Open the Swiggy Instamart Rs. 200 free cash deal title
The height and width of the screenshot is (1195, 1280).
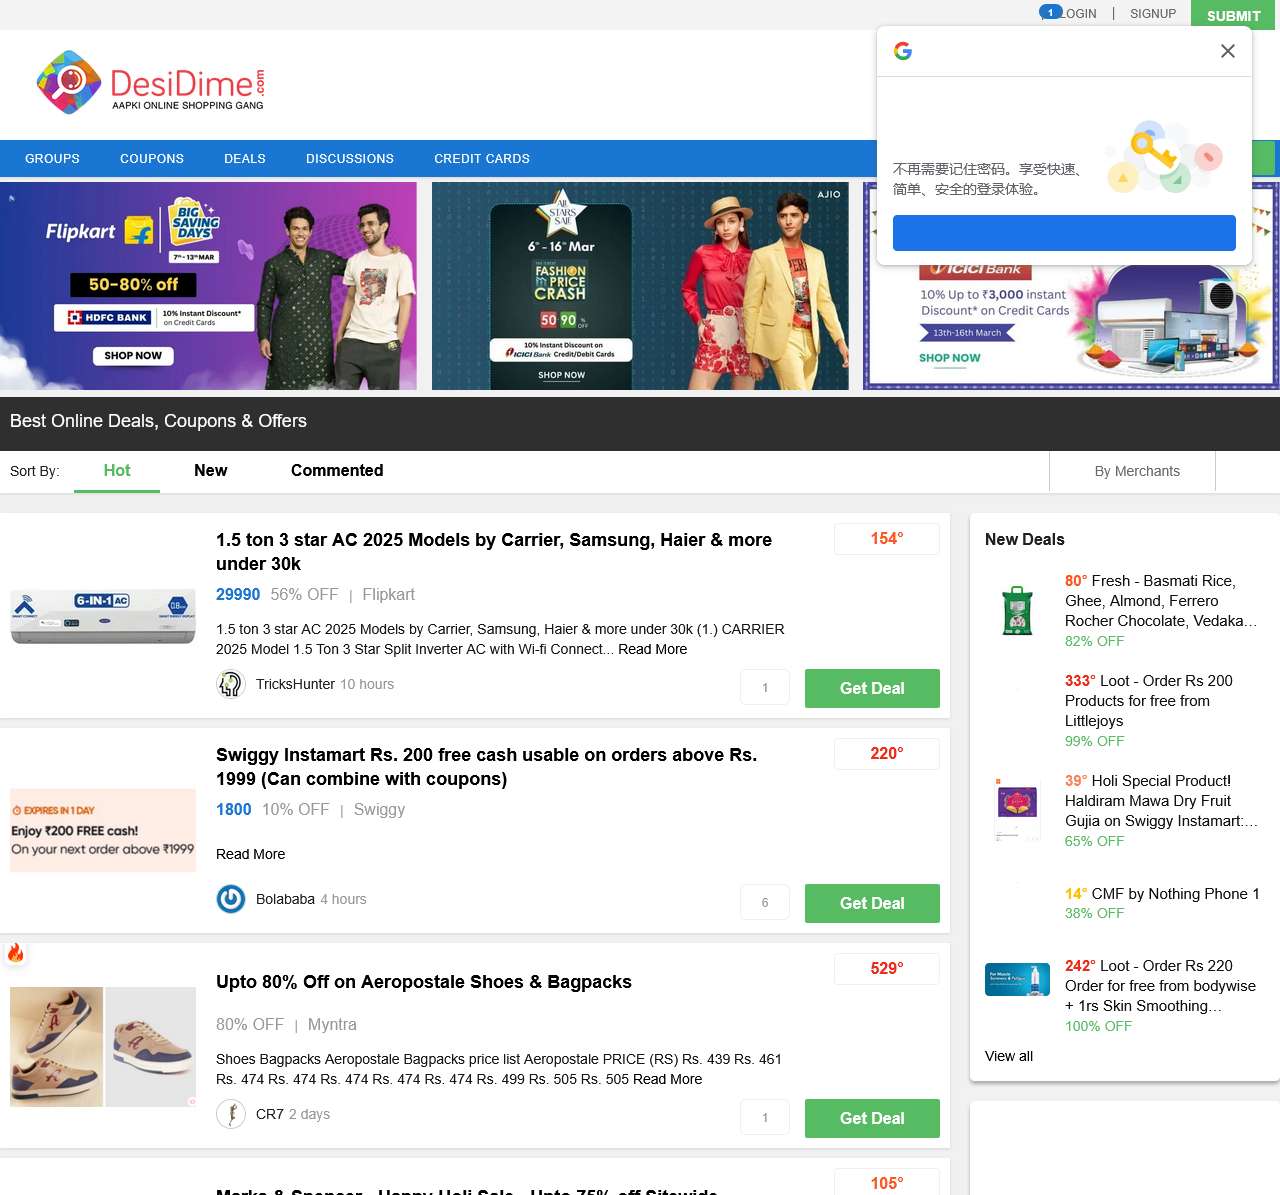click(487, 767)
